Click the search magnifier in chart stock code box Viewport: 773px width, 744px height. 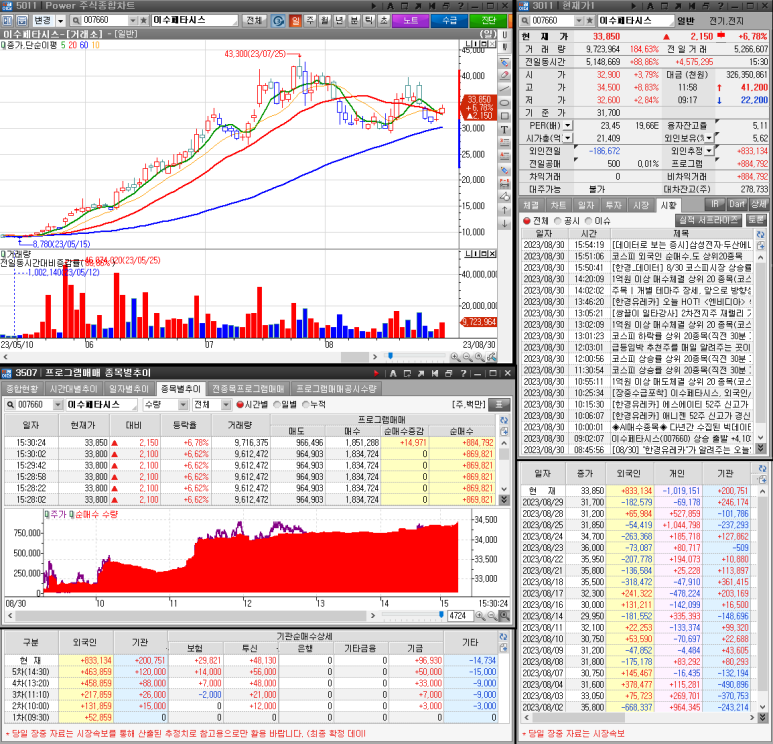[x=76, y=21]
